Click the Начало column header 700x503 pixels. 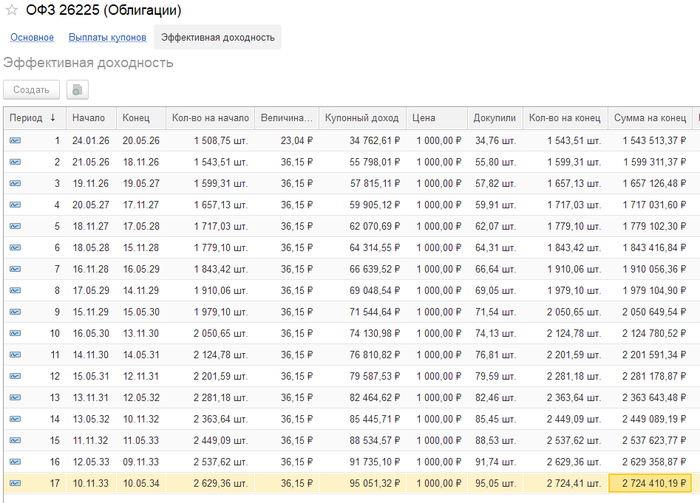pyautogui.click(x=89, y=117)
